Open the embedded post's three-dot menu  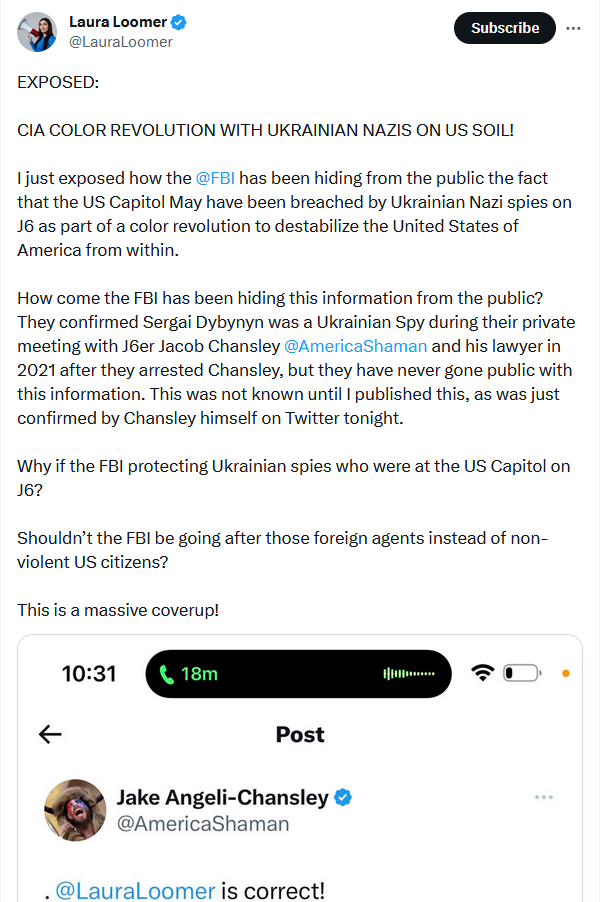(543, 797)
